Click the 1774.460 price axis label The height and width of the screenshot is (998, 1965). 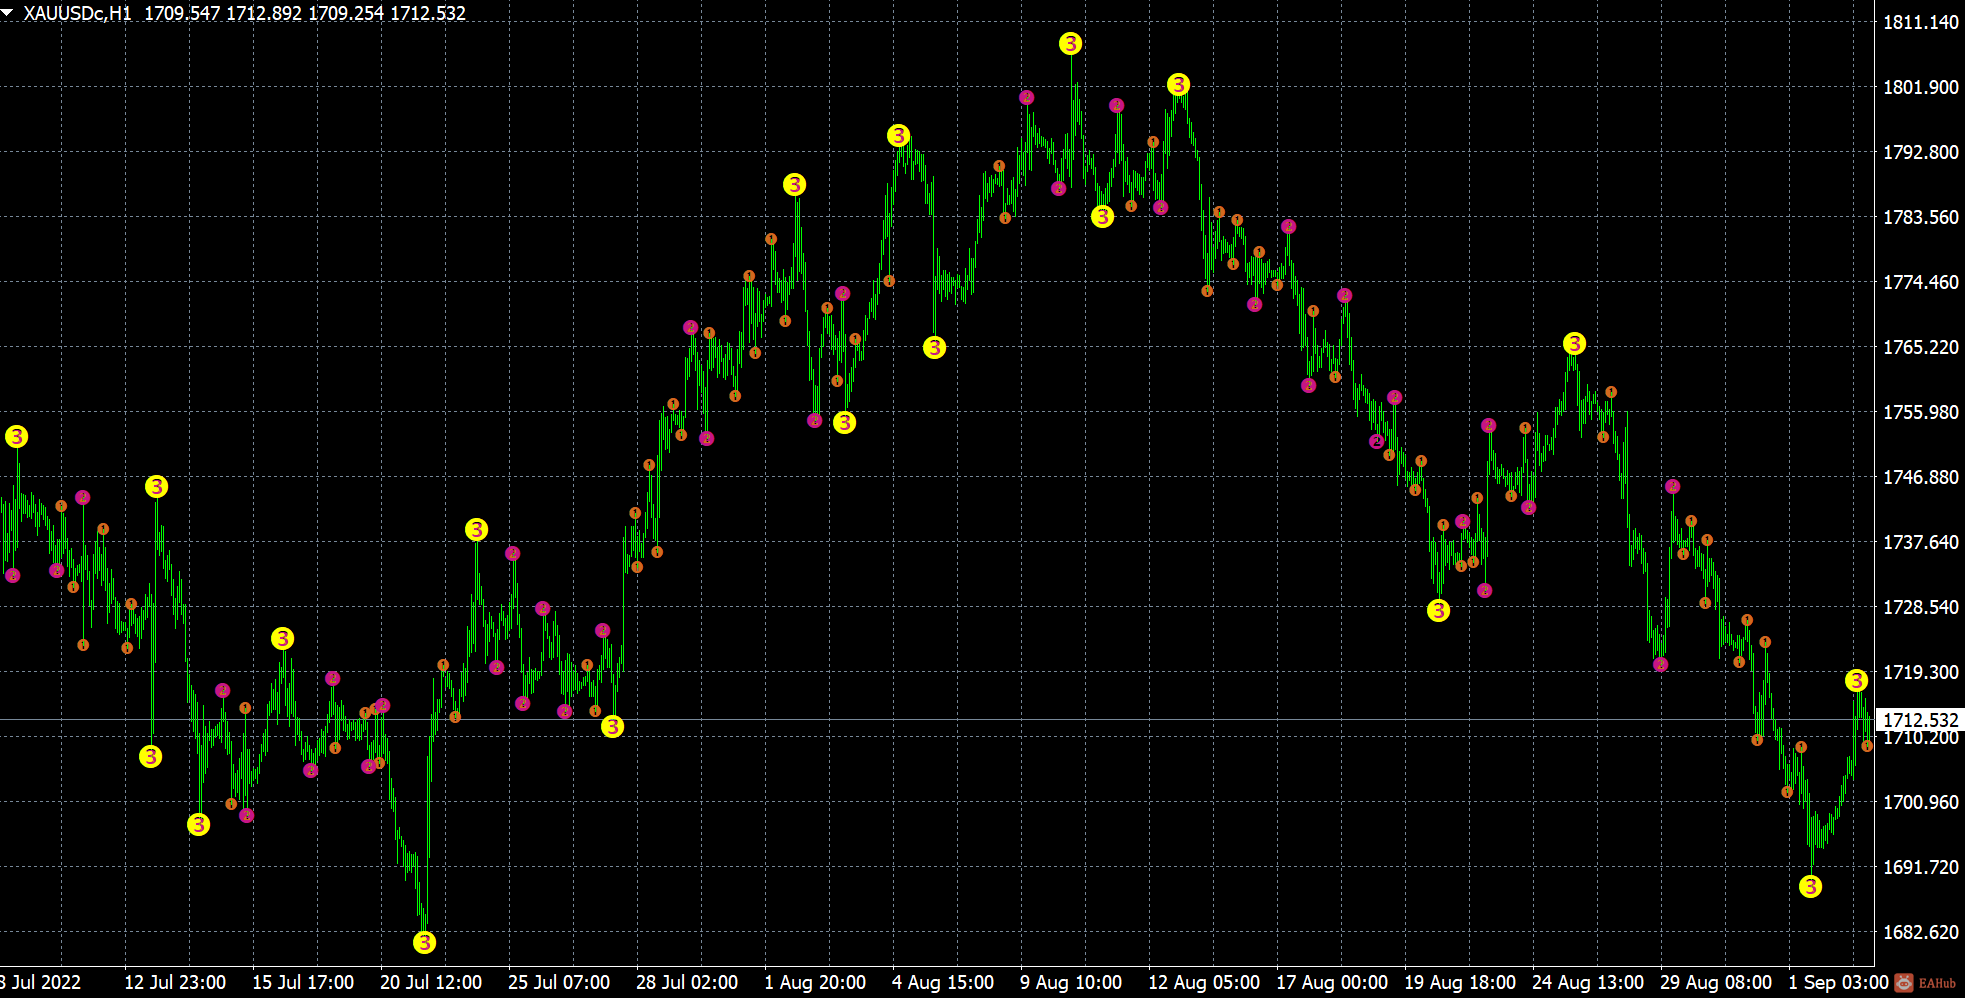[x=1920, y=282]
